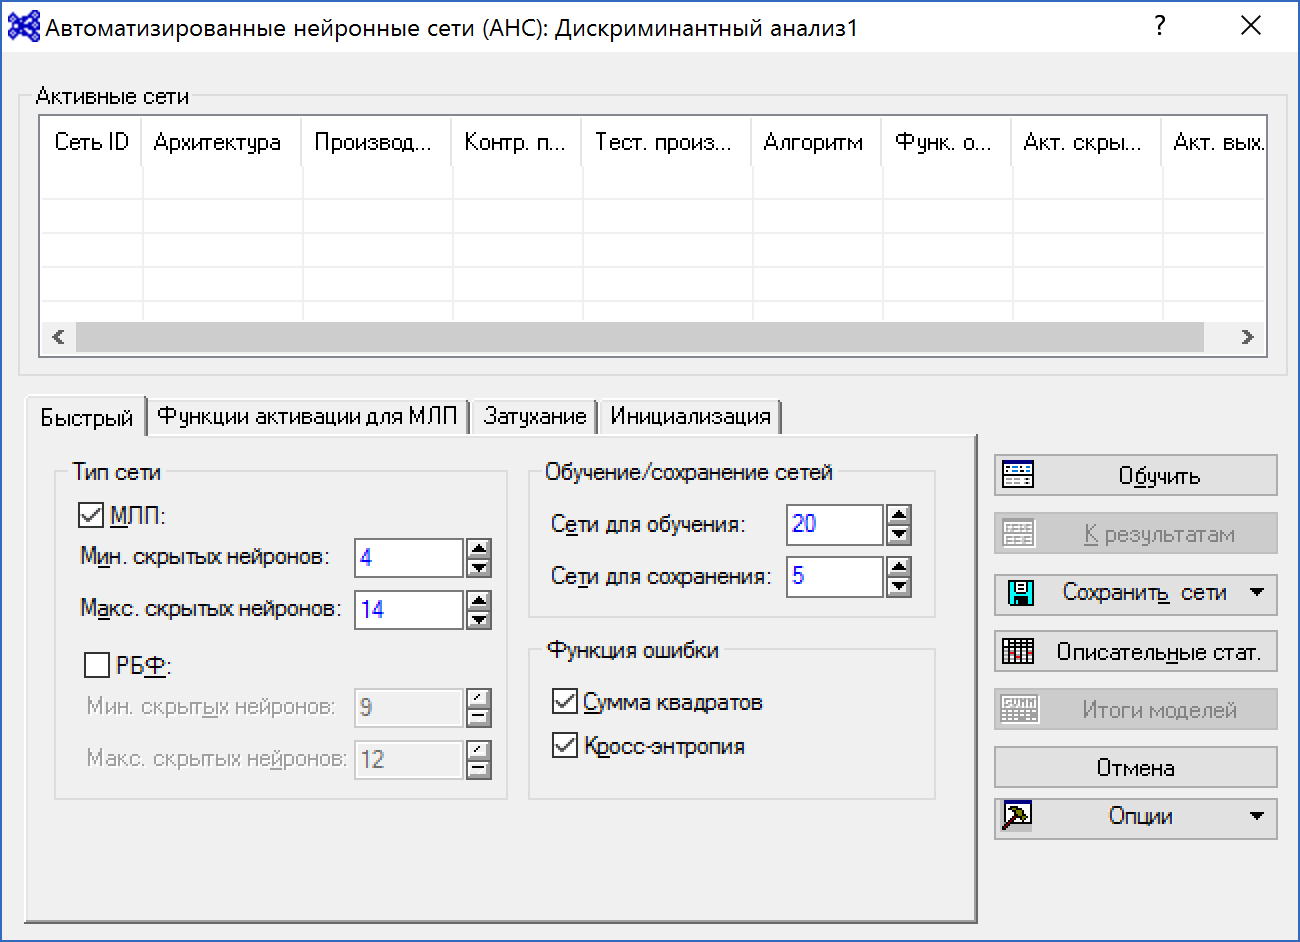Switch to the Быстрый tab
This screenshot has width=1300, height=942.
coord(86,417)
